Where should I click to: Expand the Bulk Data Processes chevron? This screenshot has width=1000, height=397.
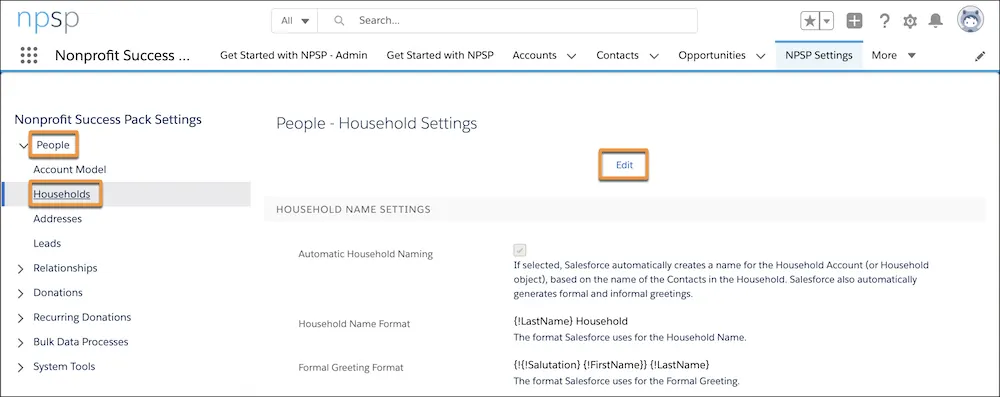pos(21,342)
